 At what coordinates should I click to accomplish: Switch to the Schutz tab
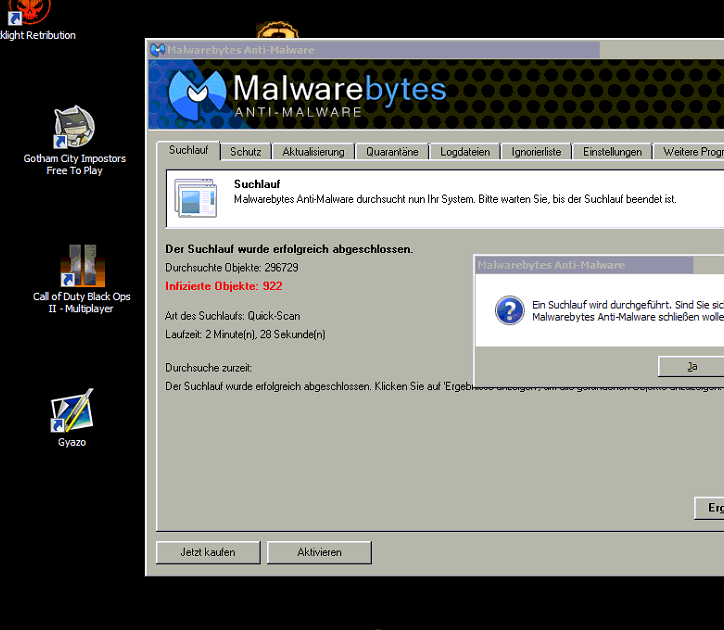(x=246, y=152)
